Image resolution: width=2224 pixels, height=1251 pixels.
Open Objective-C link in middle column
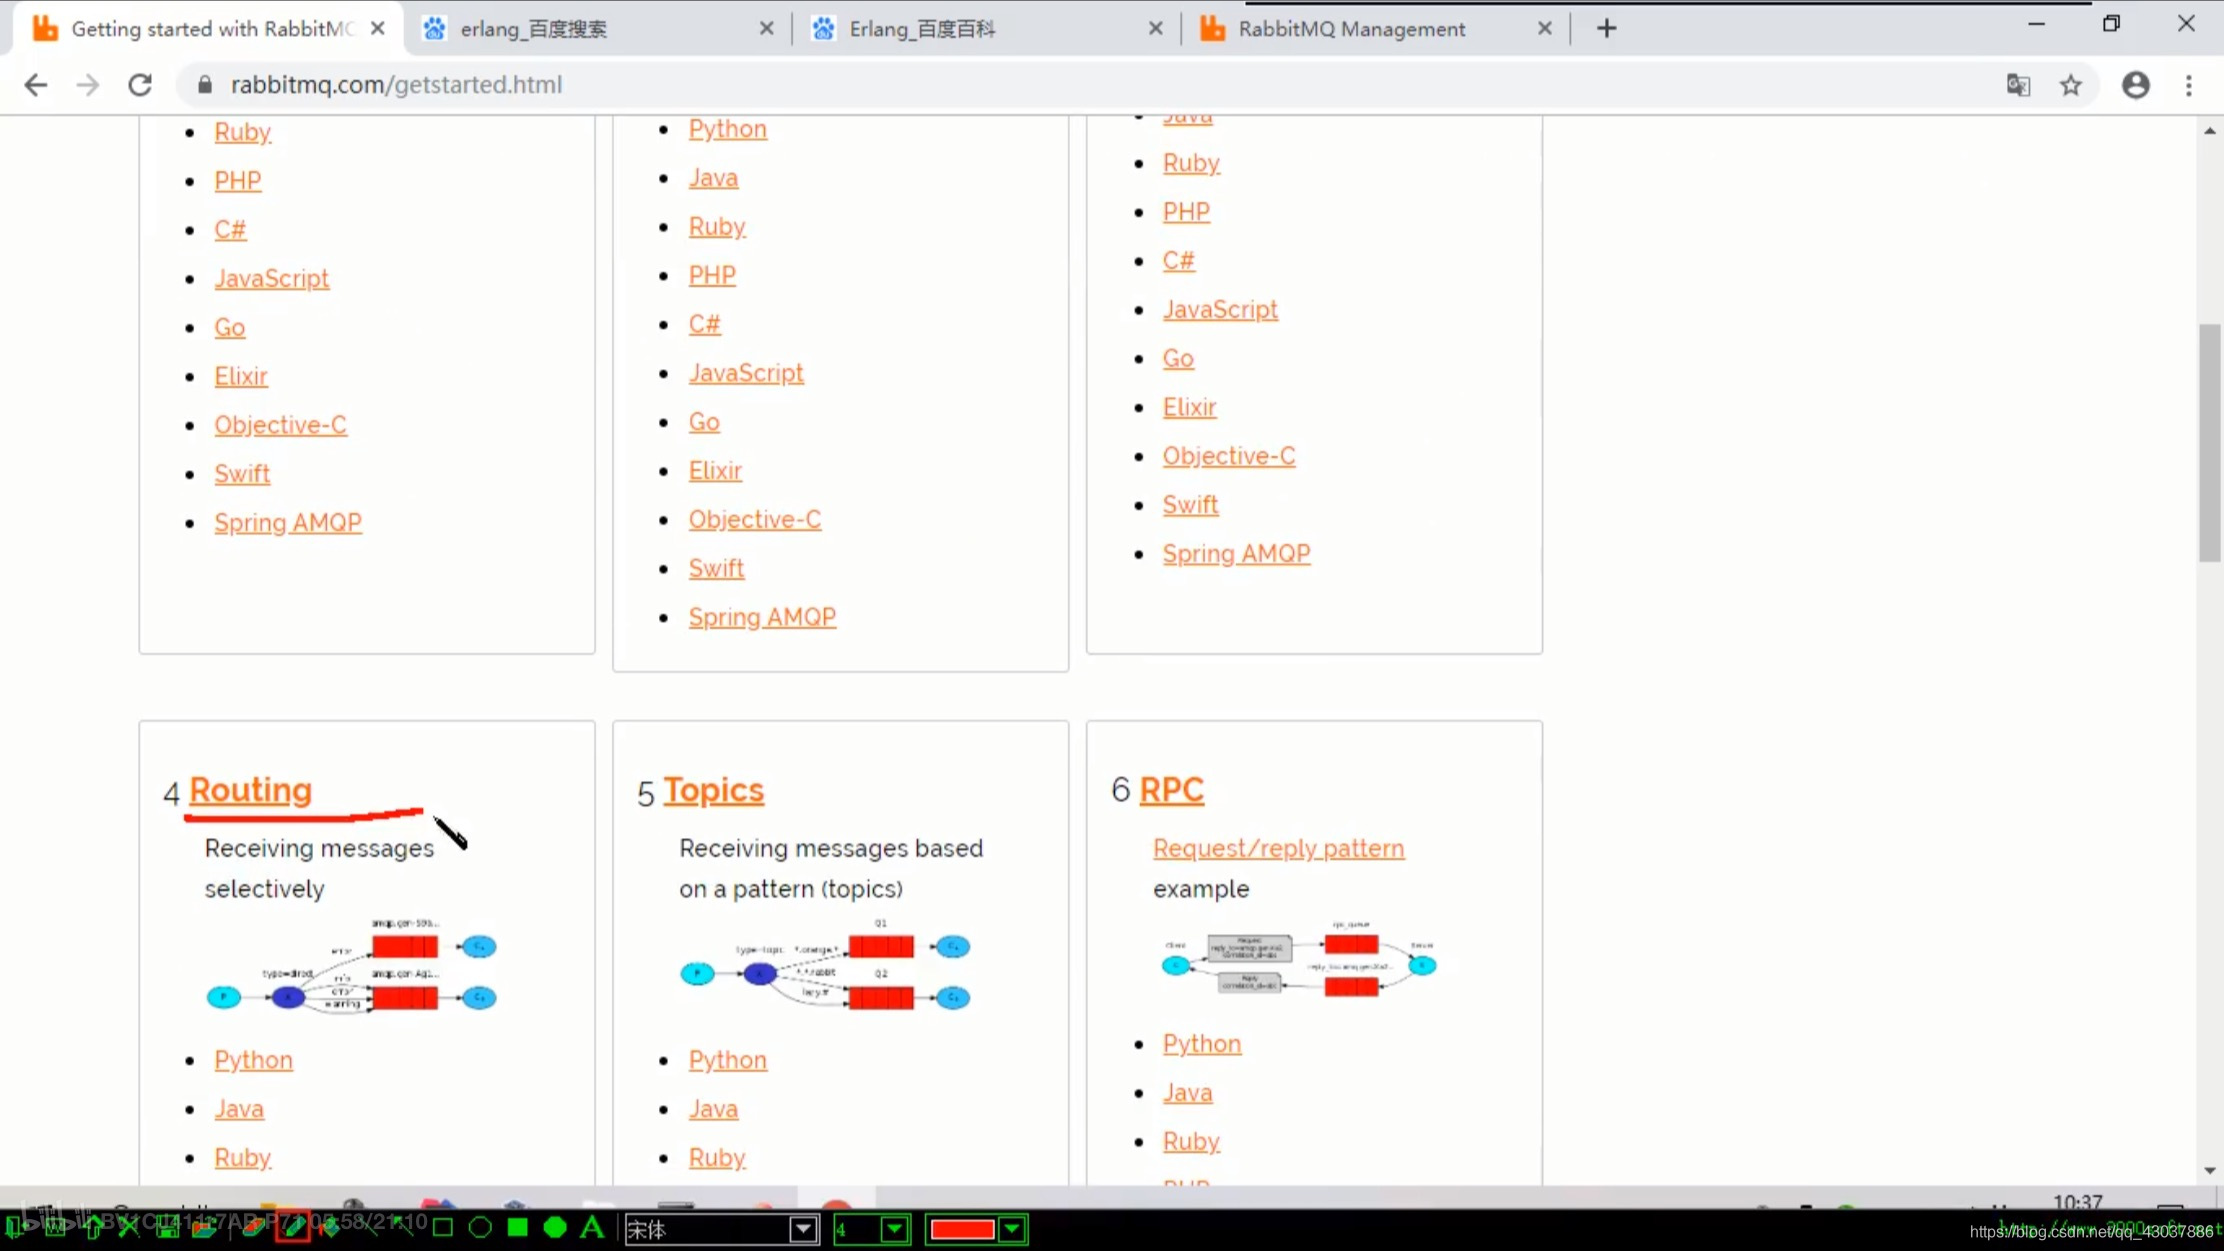[755, 520]
